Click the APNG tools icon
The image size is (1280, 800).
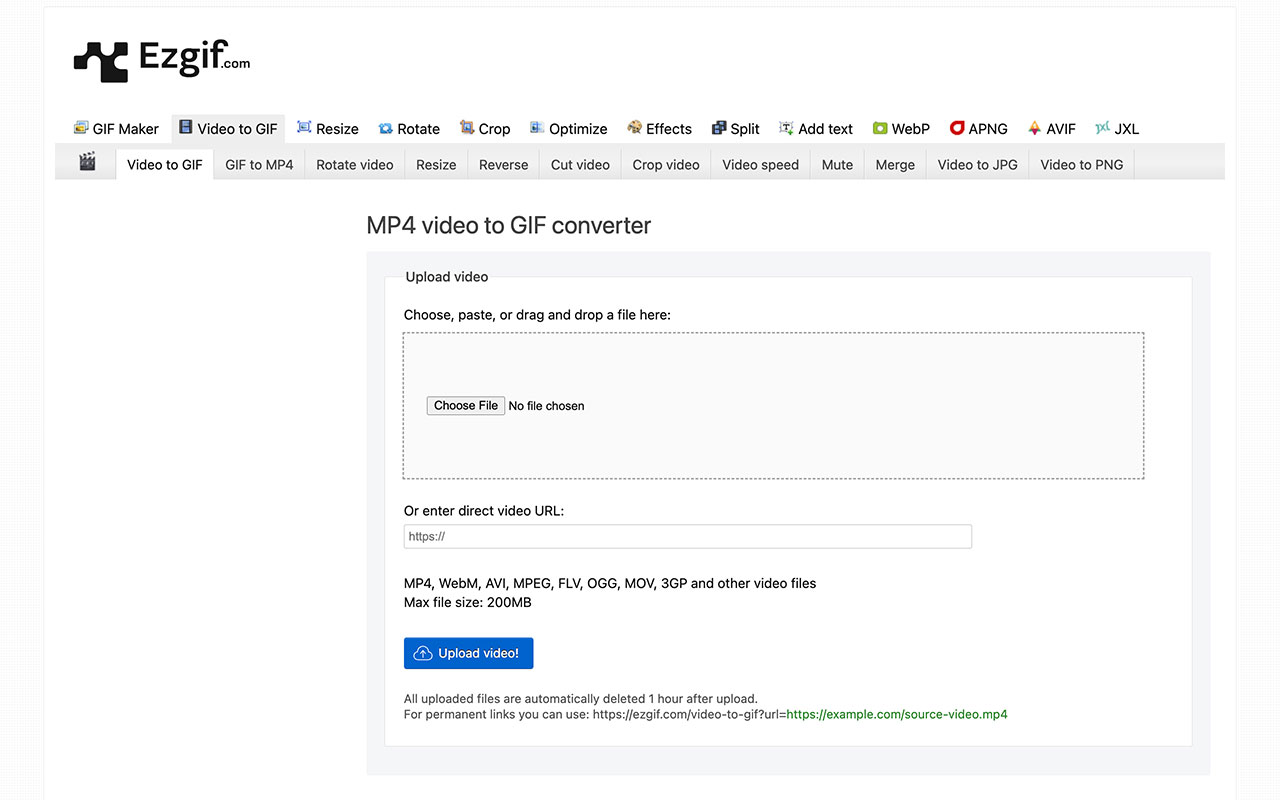pos(957,128)
